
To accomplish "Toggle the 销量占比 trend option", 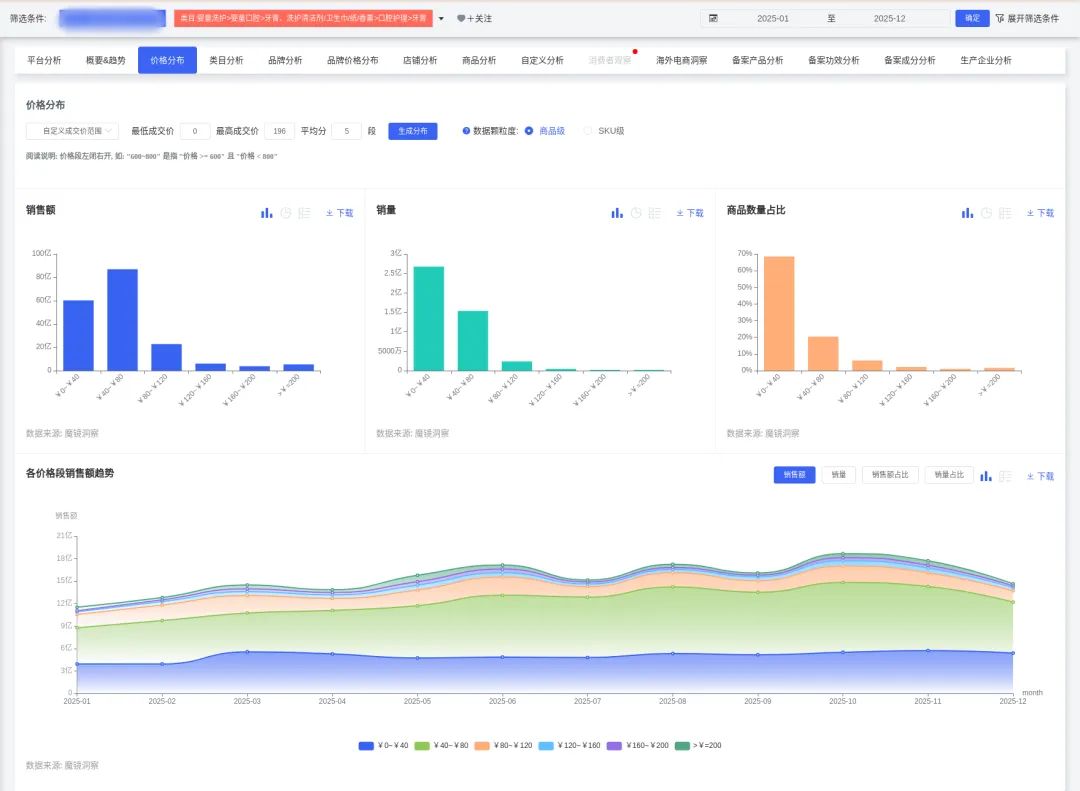I will point(949,475).
